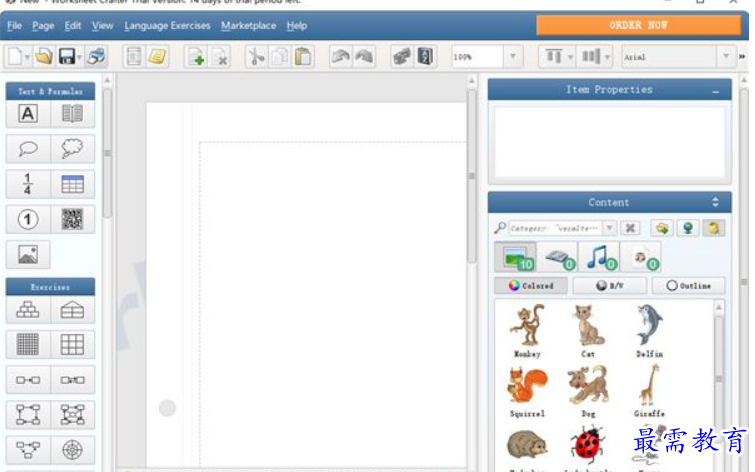
Task: Open the Language Exercises menu
Action: (x=167, y=26)
